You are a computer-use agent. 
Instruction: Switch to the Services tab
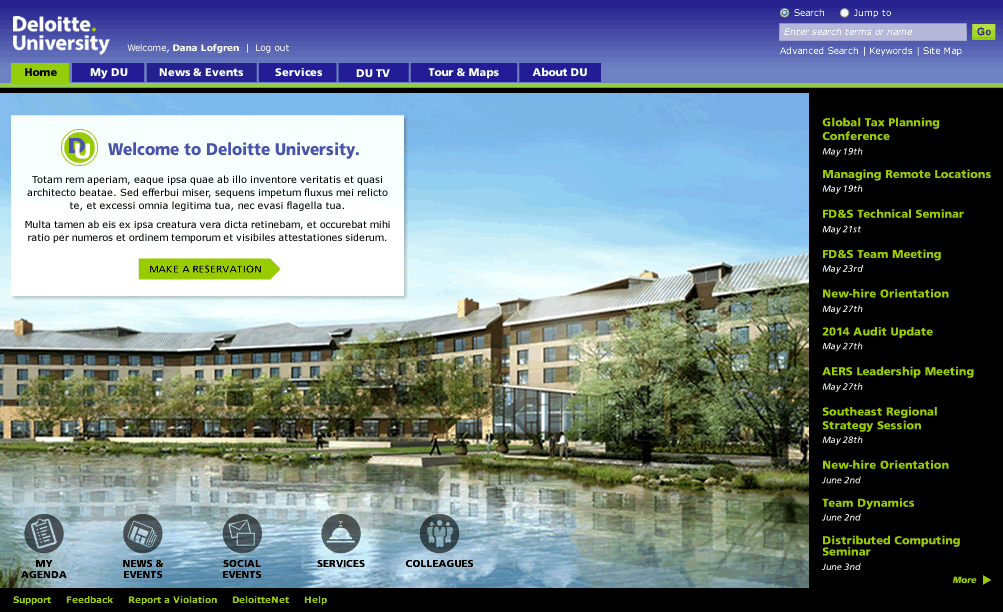coord(298,73)
